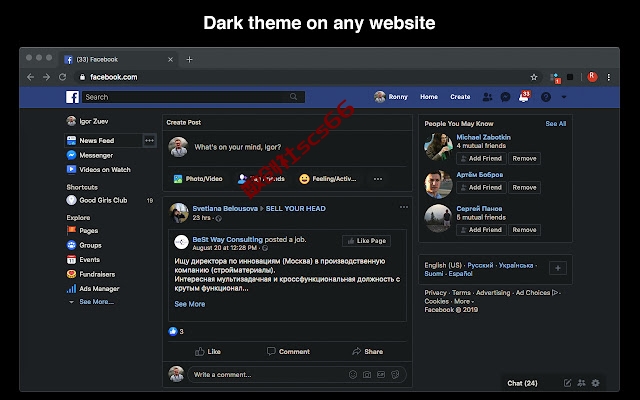Open the BeSt Way Consulting page link
Screen dimensions: 640x400
click(x=227, y=240)
